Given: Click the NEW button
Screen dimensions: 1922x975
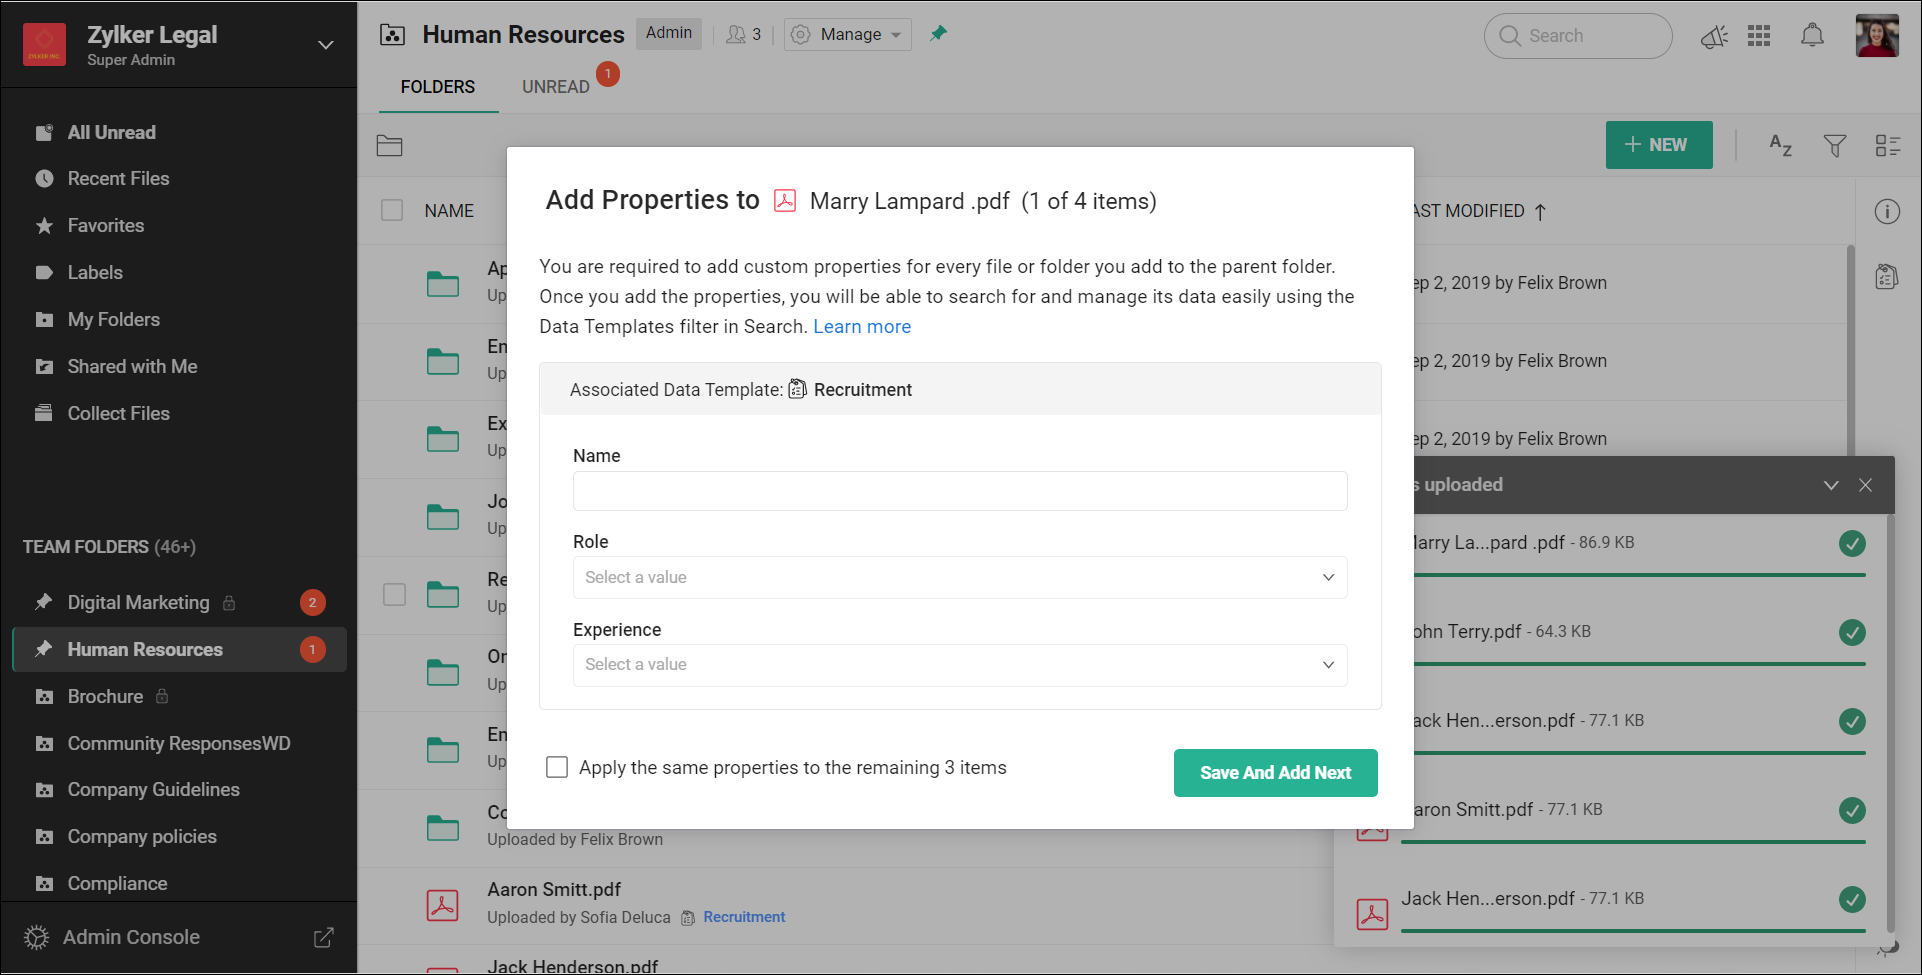Looking at the screenshot, I should 1659,145.
